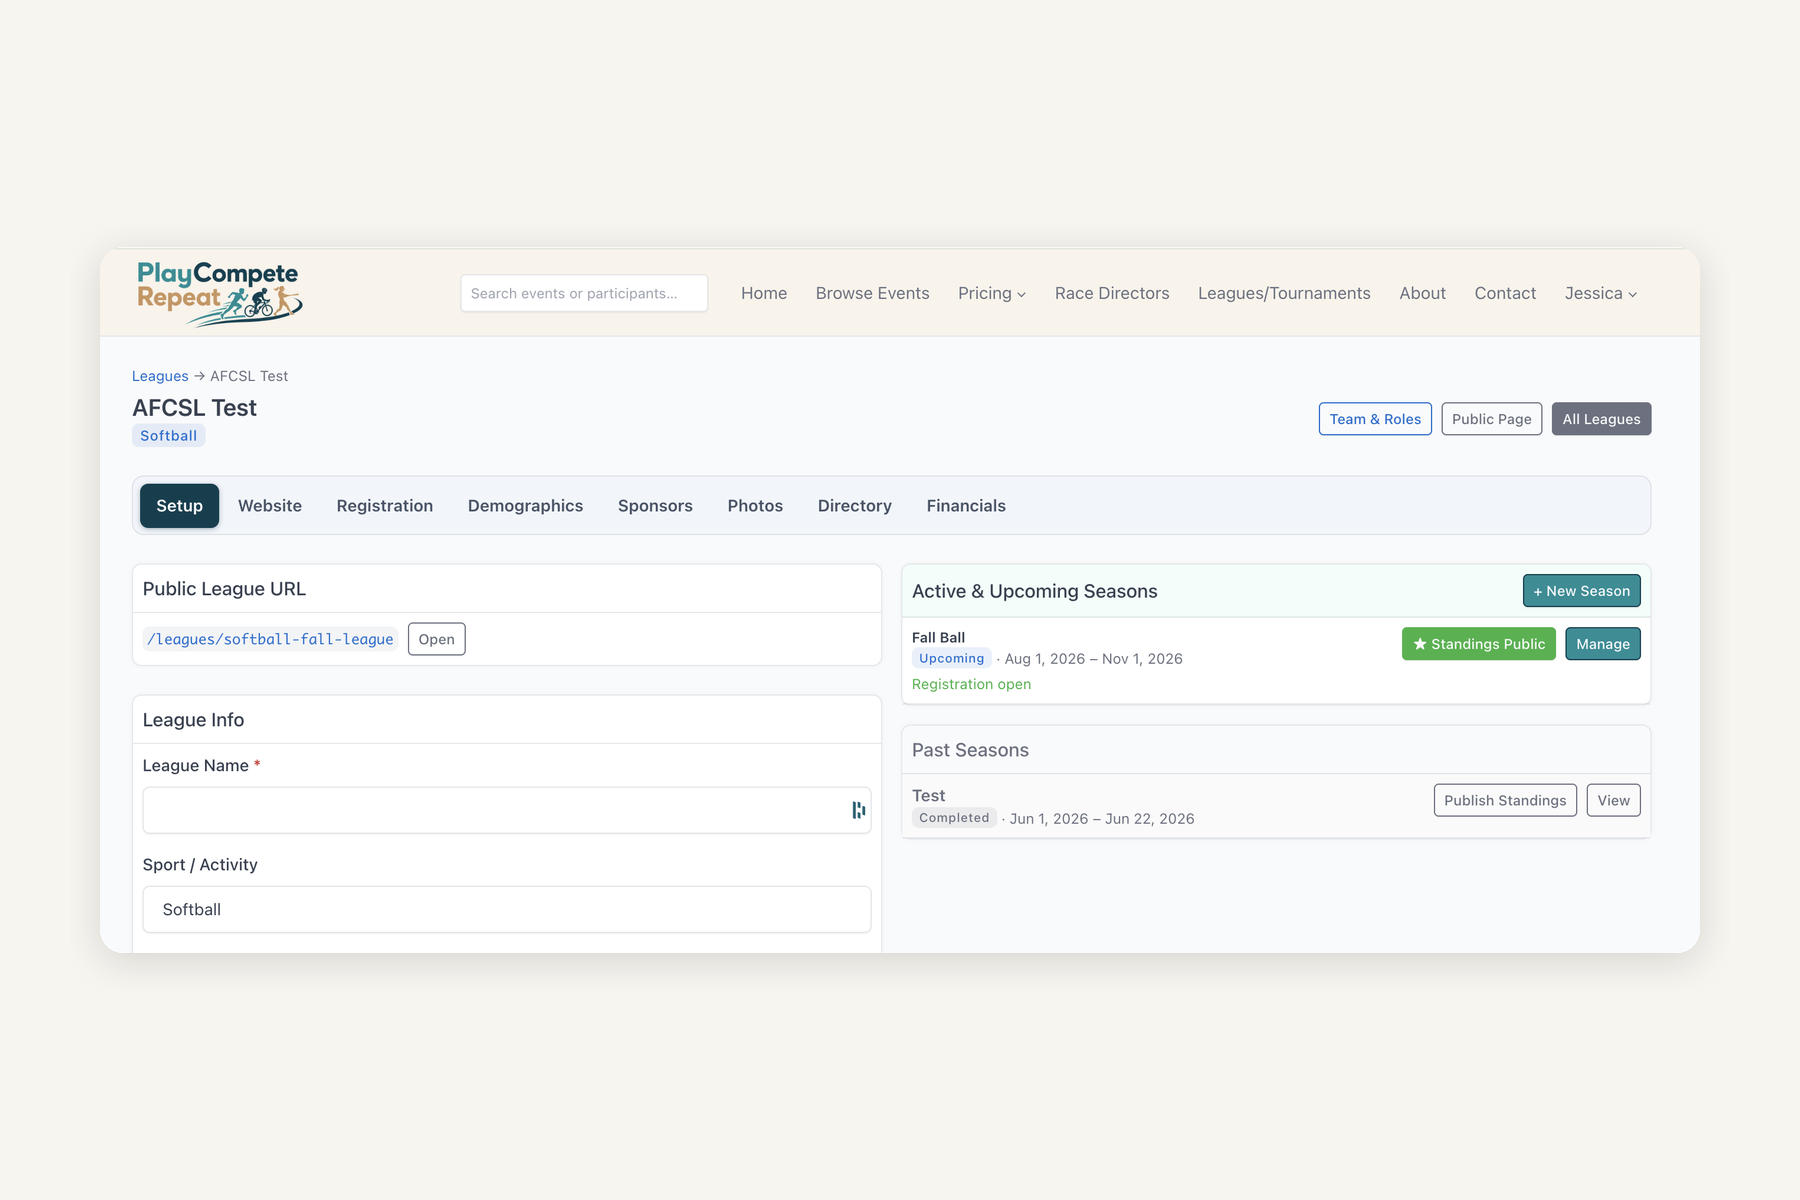Open the Jessica account dropdown
Viewport: 1800px width, 1200px height.
(x=1600, y=293)
